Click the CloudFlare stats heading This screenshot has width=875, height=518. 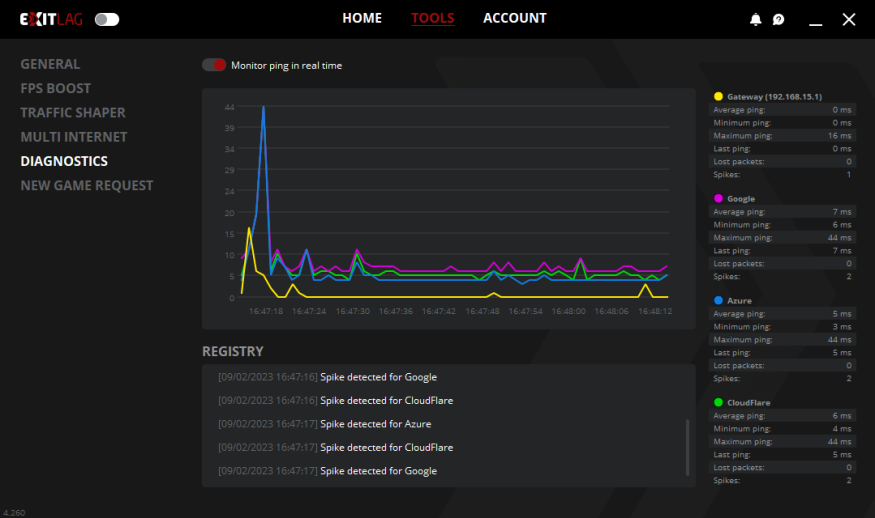[749, 403]
